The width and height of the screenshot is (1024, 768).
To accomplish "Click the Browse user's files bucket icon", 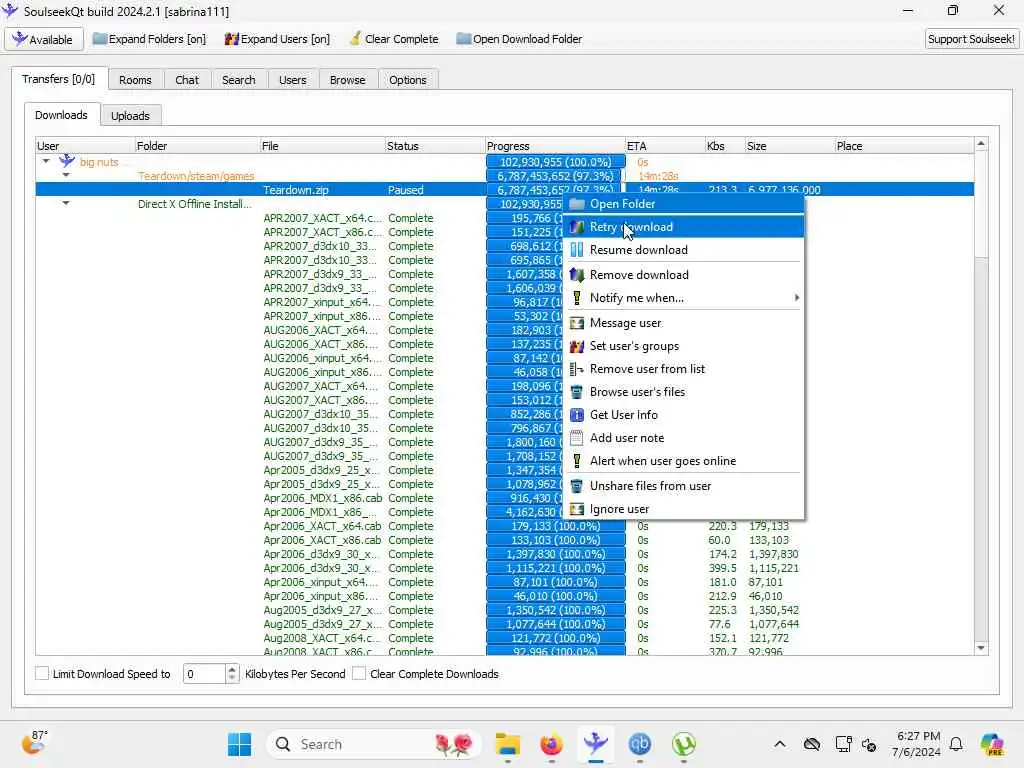I will [577, 392].
